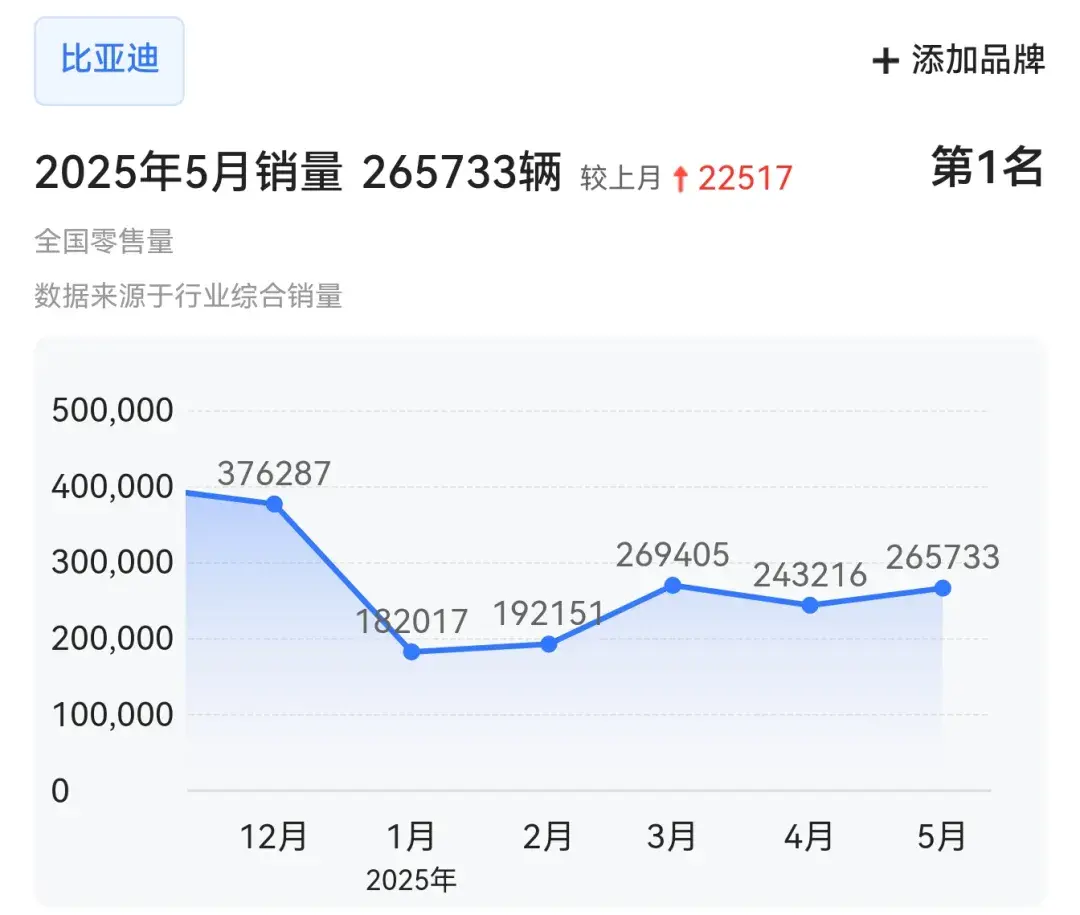Click the 1月 axis label
The image size is (1080, 915).
point(411,837)
